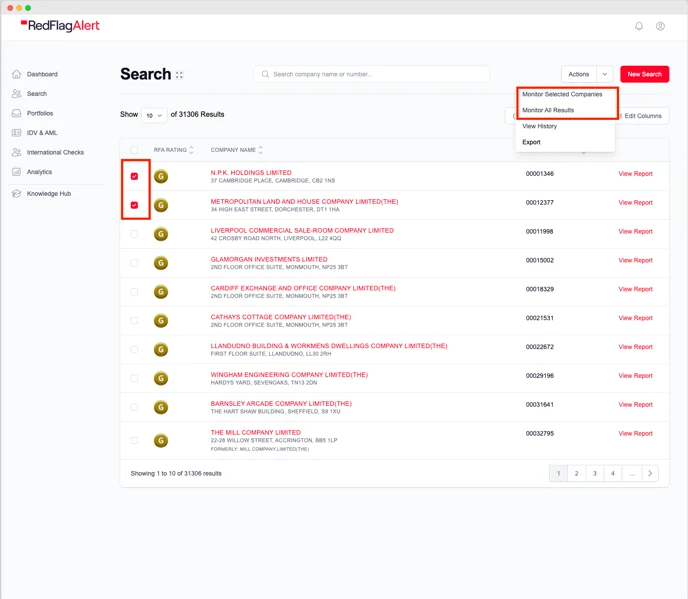Viewport: 688px width, 599px height.
Task: Click G rating badge for Glamorgan Investments
Action: coord(161,263)
